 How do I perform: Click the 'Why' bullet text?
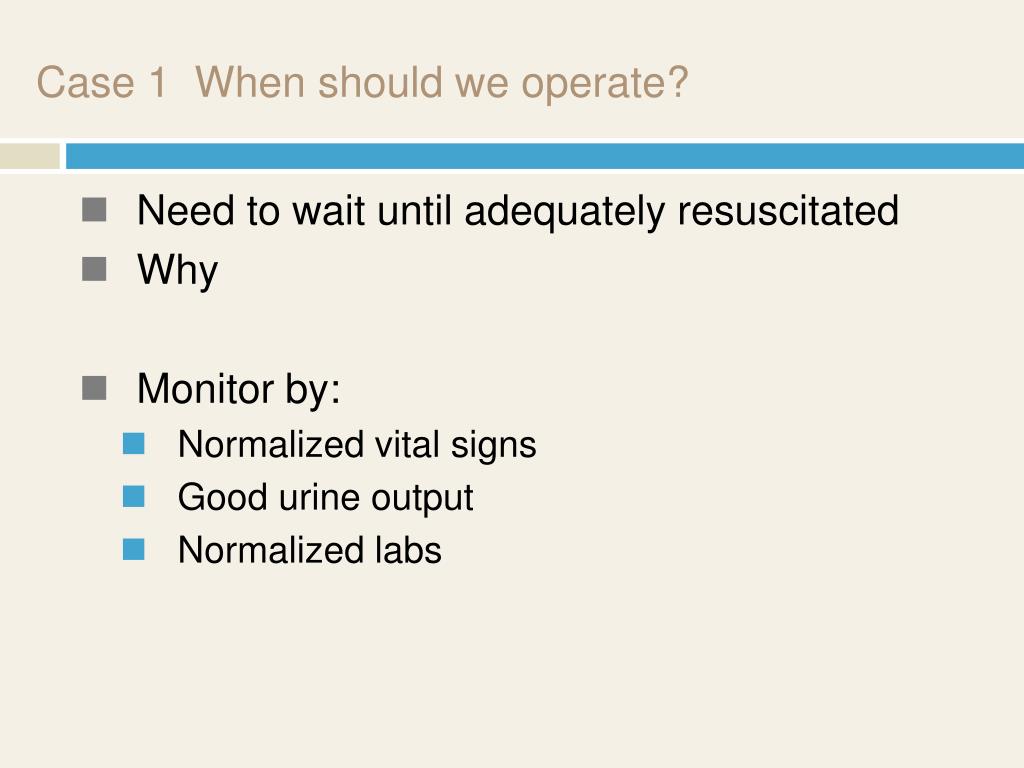(x=178, y=270)
